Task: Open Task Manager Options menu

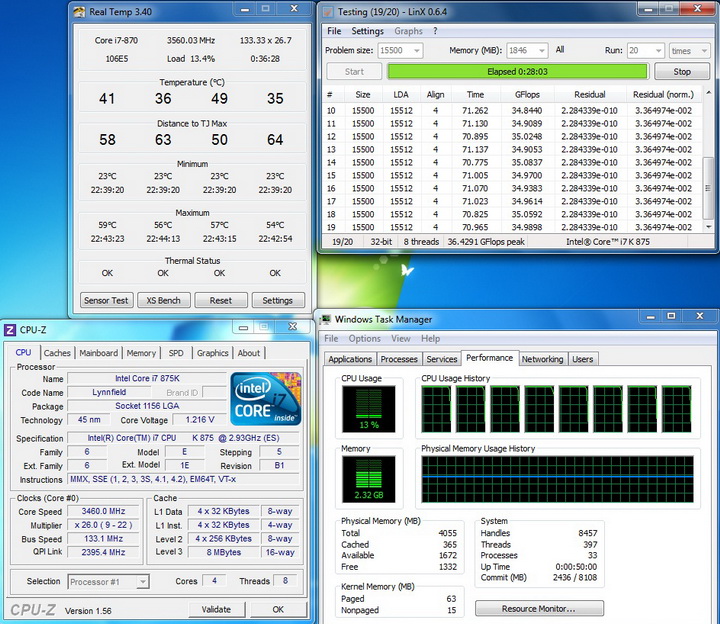Action: pyautogui.click(x=365, y=338)
